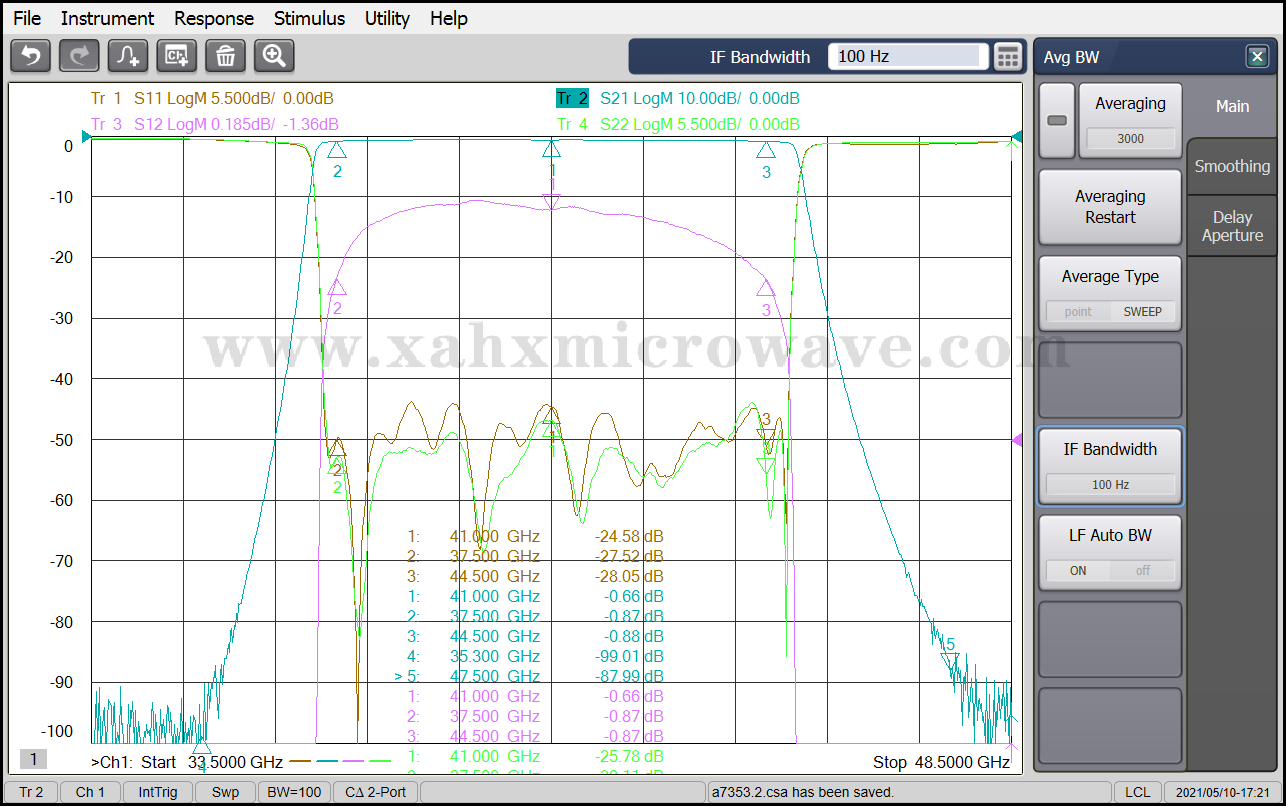
Task: Select Tr 4 S22 trace label
Action: 678,124
